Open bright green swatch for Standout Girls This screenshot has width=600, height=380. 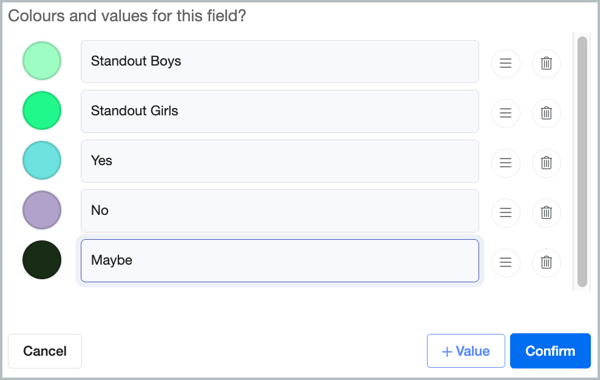tap(42, 111)
